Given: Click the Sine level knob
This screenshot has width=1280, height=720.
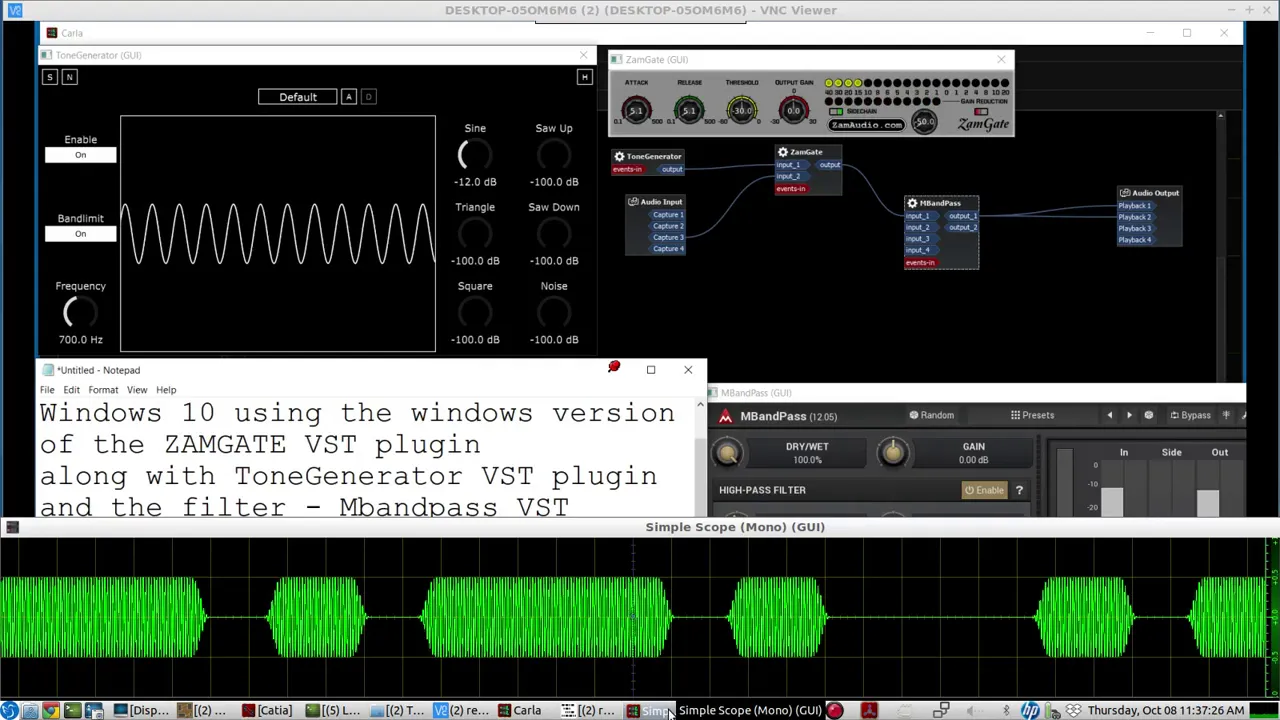Looking at the screenshot, I should (475, 155).
